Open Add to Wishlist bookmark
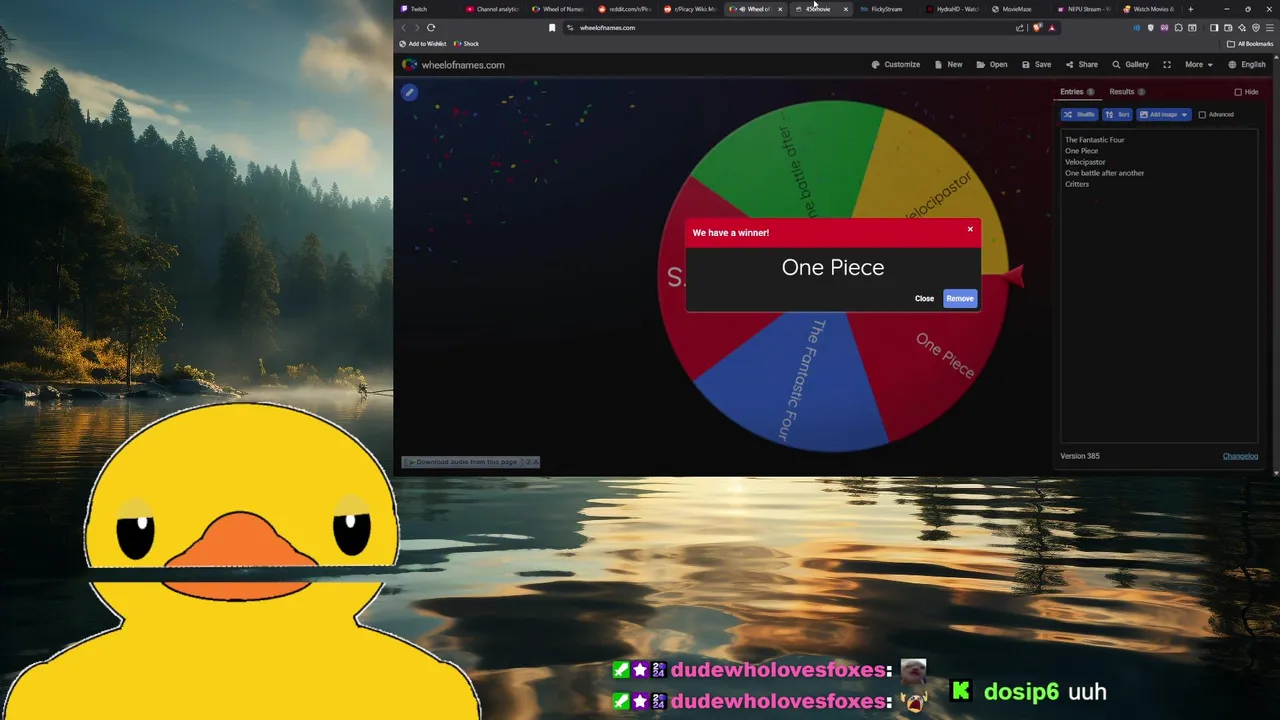 coord(422,44)
